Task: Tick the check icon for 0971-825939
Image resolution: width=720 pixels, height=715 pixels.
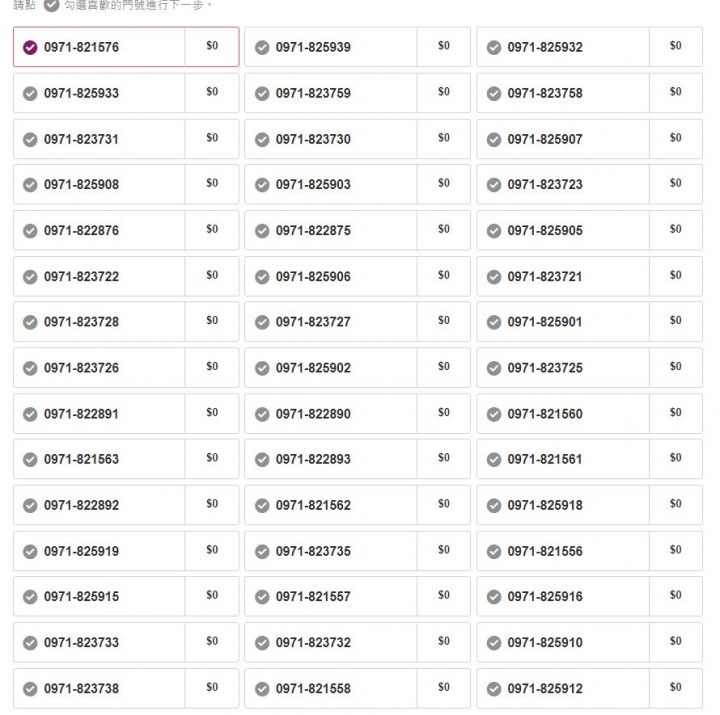Action: click(x=262, y=47)
